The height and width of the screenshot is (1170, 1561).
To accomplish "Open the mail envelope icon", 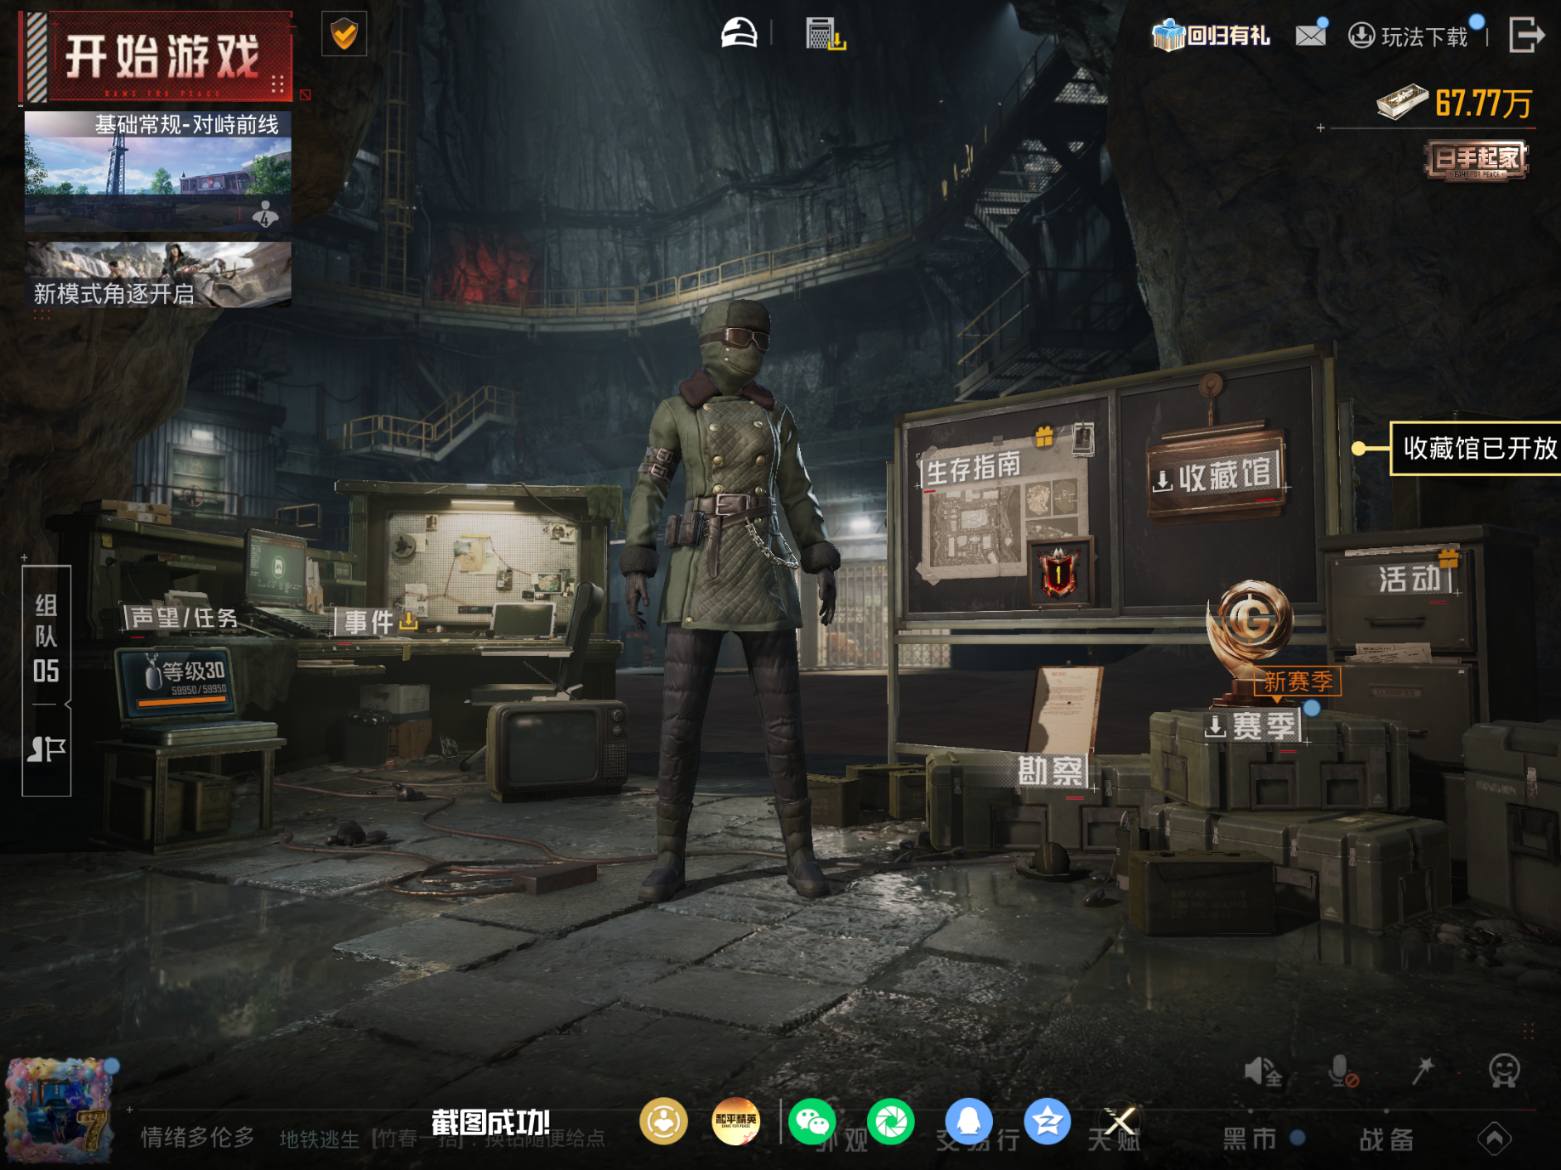I will [x=1311, y=34].
